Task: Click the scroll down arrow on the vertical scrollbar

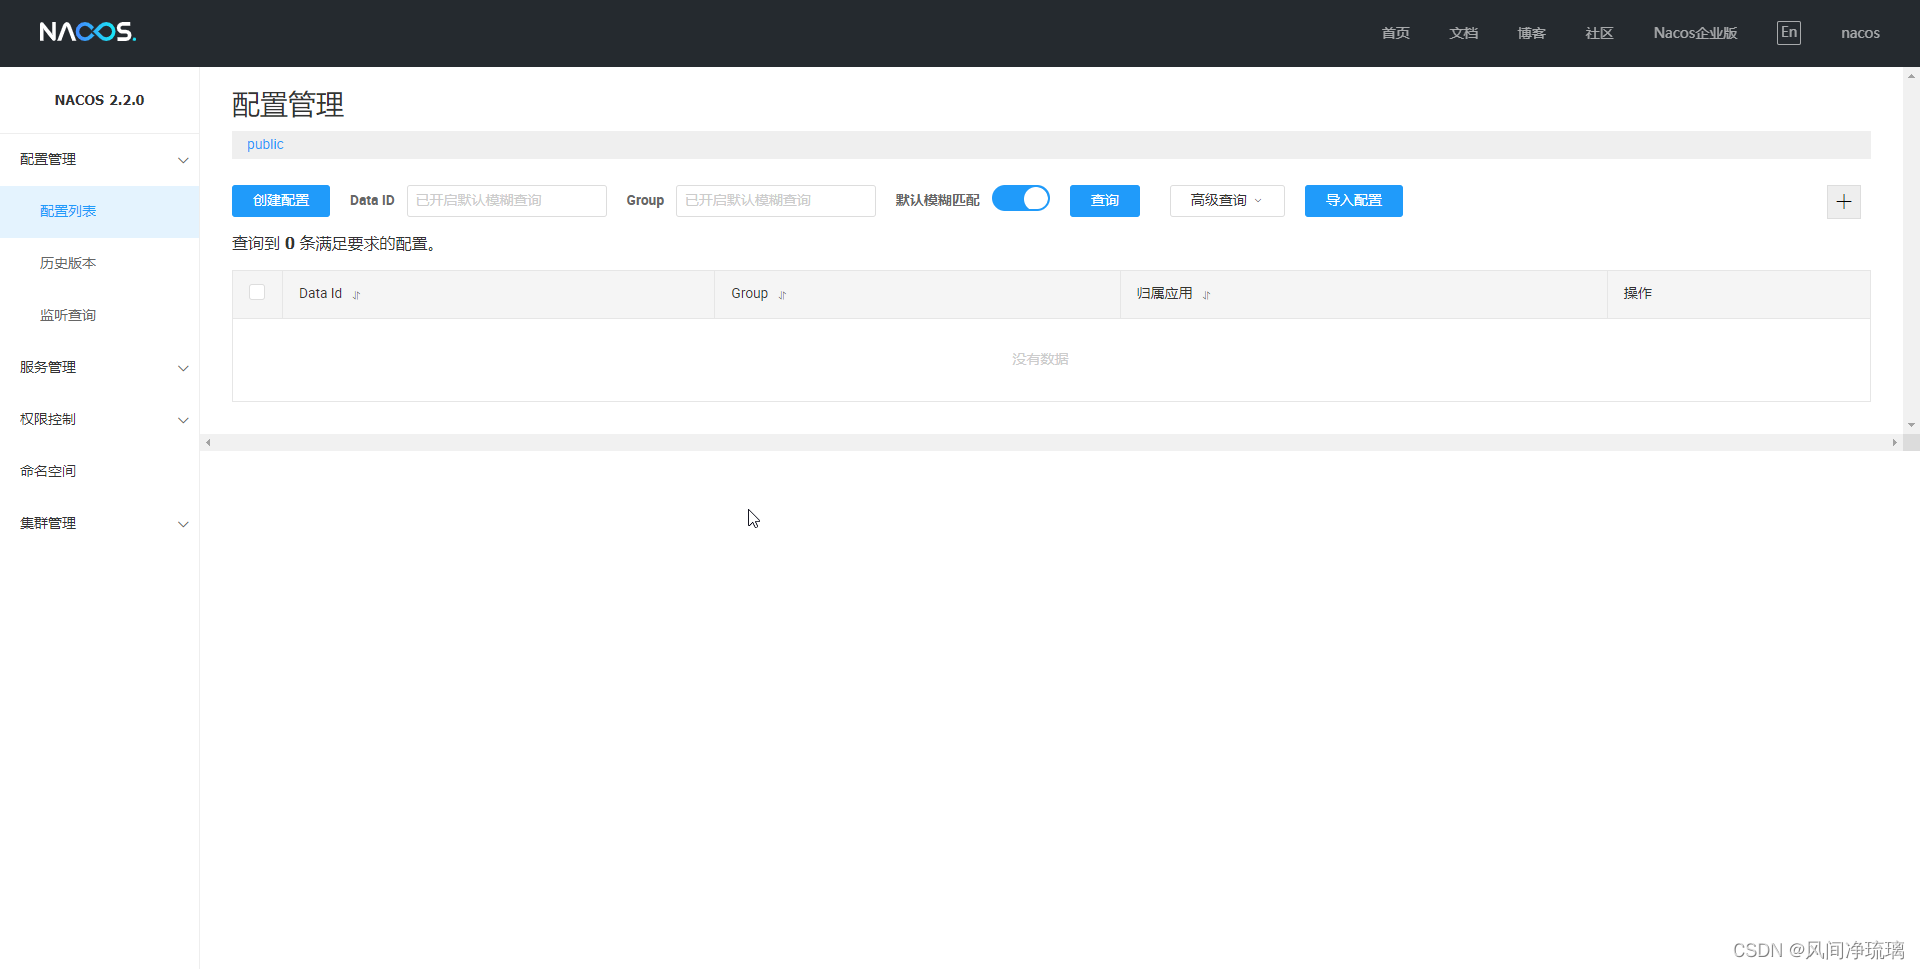Action: point(1911,425)
